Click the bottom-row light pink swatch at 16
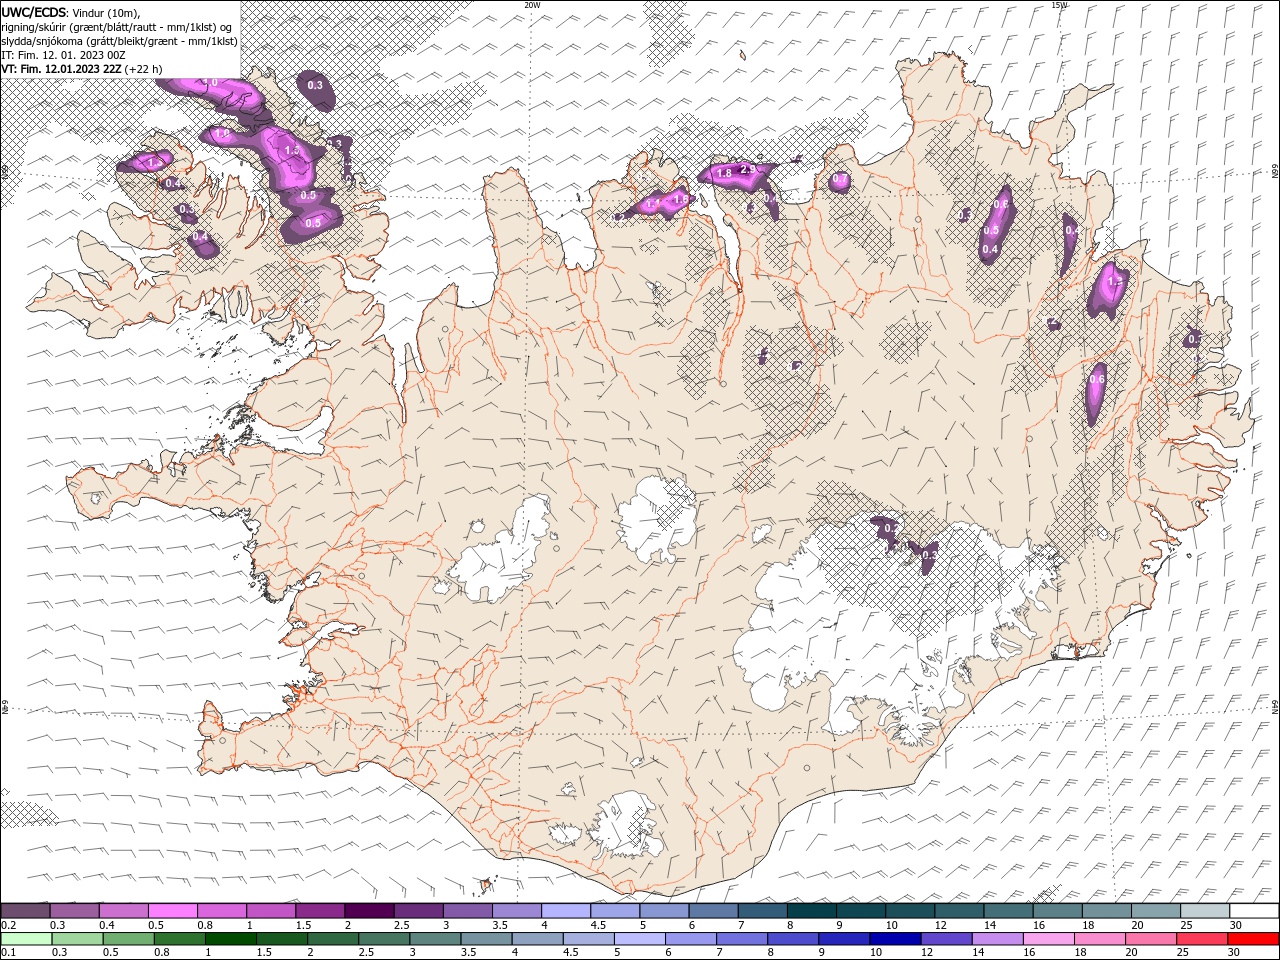Image resolution: width=1280 pixels, height=960 pixels. point(1047,939)
